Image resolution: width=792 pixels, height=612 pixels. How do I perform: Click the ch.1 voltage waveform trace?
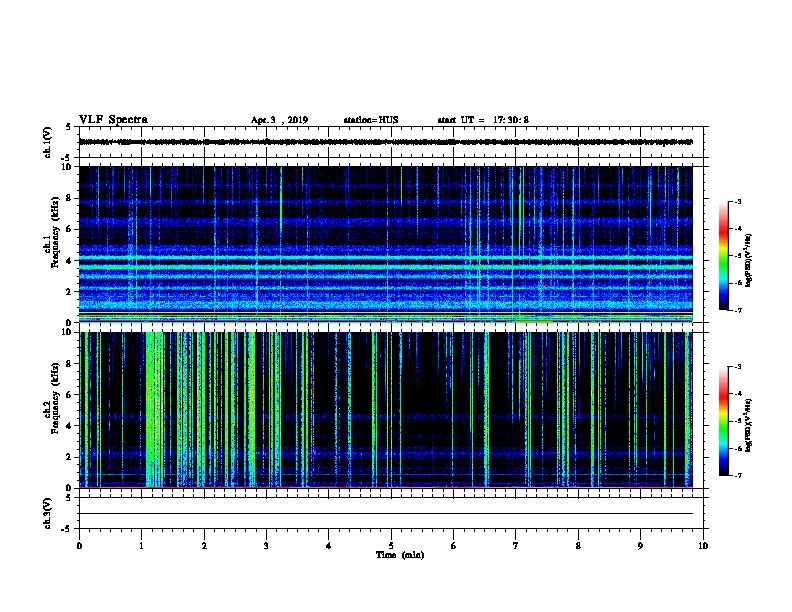[385, 142]
